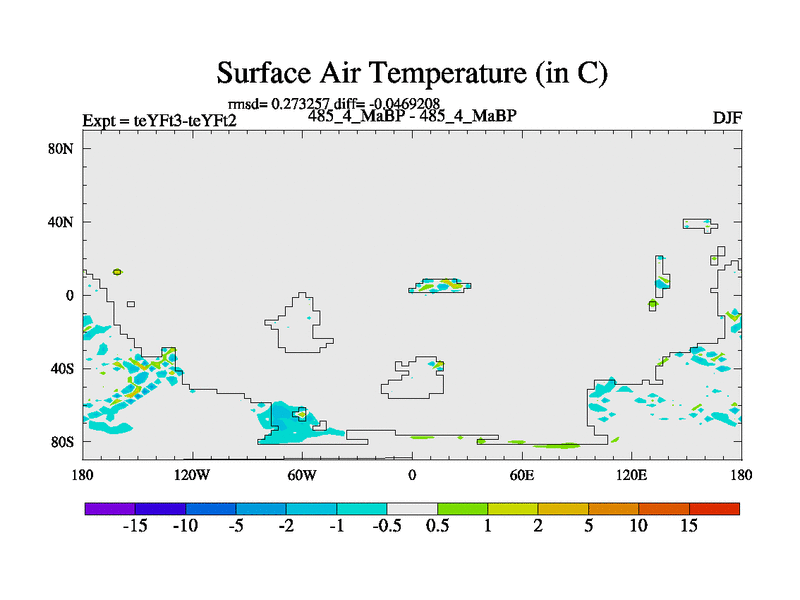Click the 80N latitude axis label
This screenshot has width=800, height=600.
(63, 148)
